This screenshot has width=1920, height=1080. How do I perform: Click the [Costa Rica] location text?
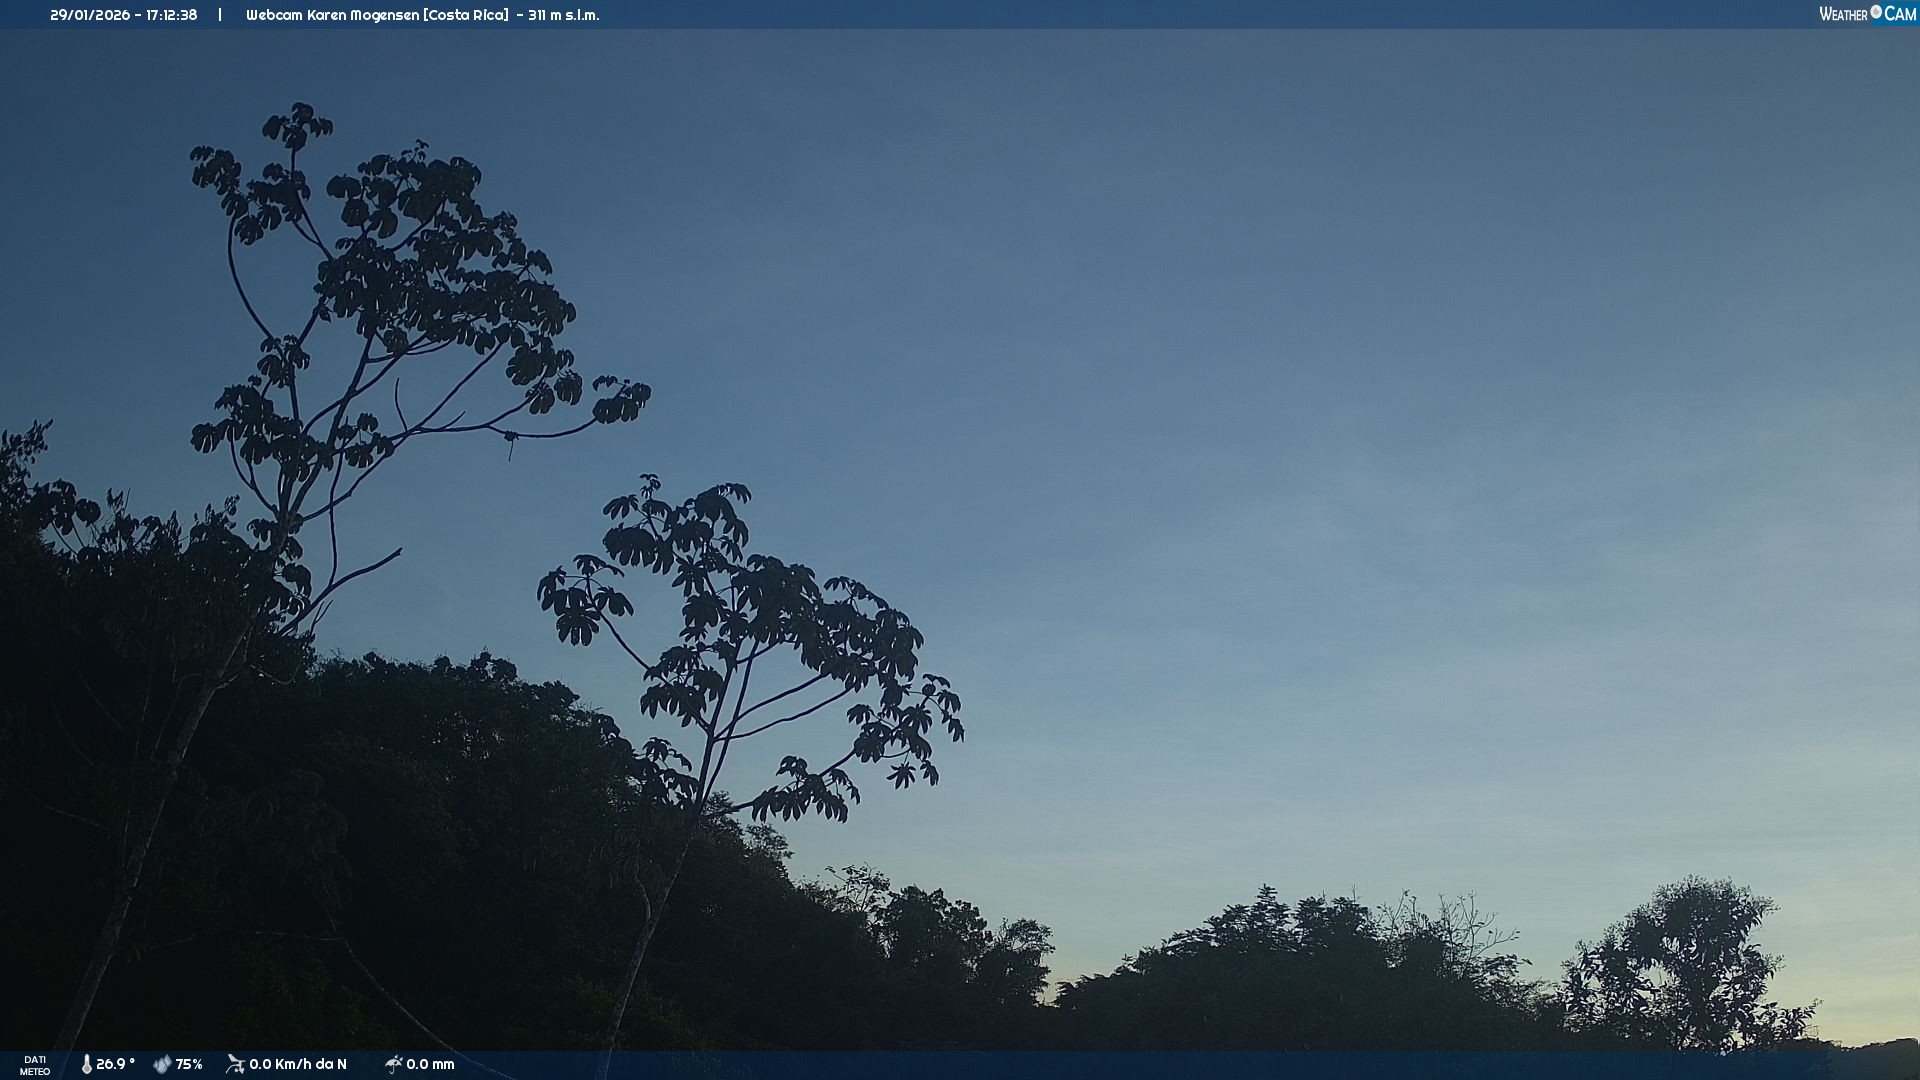point(465,15)
